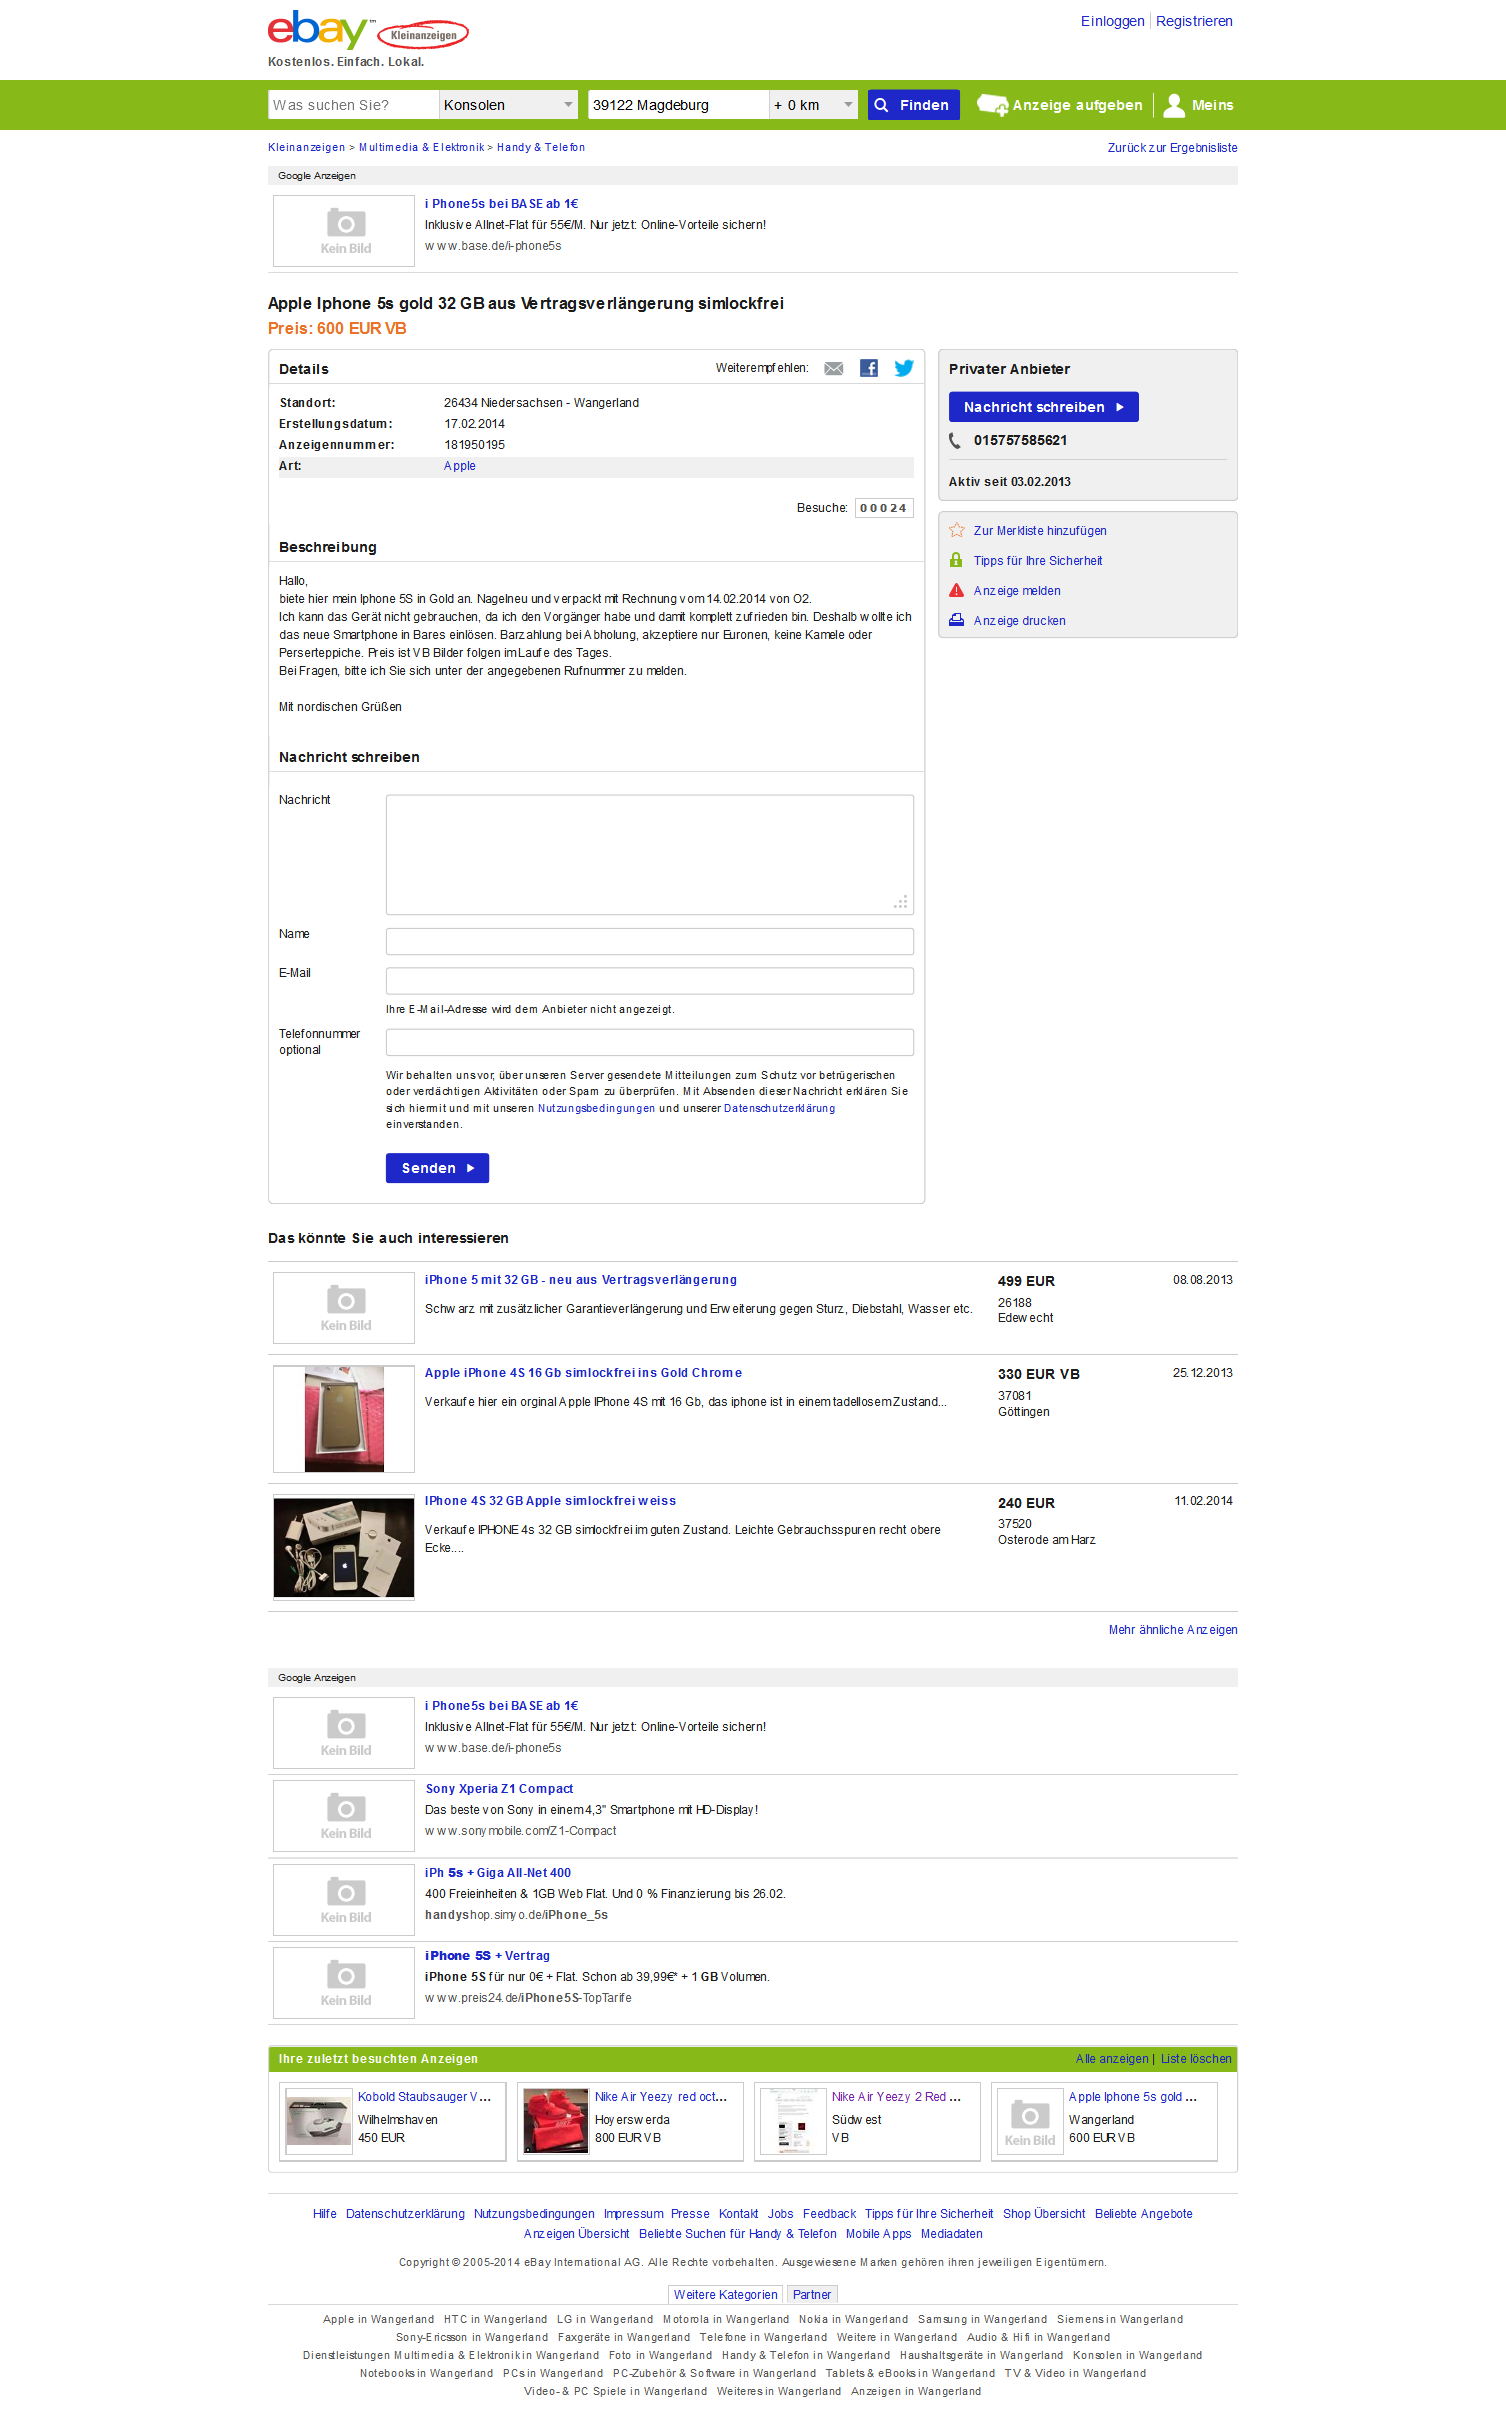This screenshot has width=1506, height=2433.
Task: Click the E-Mail input field
Action: (x=650, y=981)
